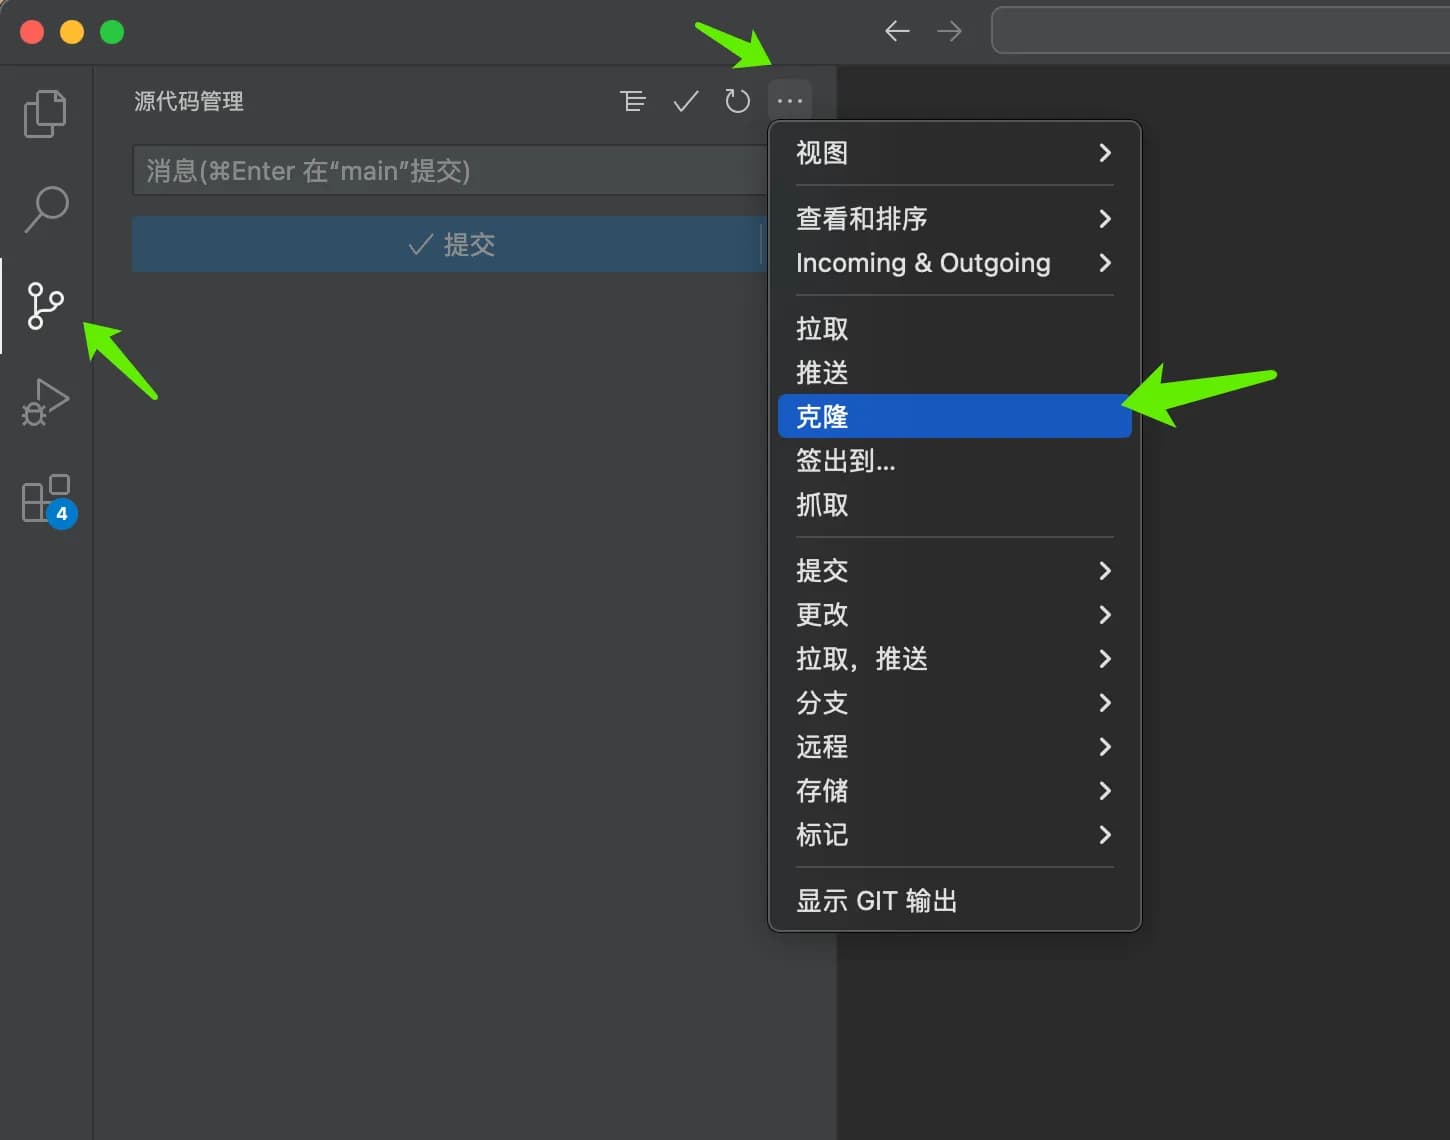Open the Extensions view with badge 4
The height and width of the screenshot is (1140, 1450).
[x=48, y=500]
